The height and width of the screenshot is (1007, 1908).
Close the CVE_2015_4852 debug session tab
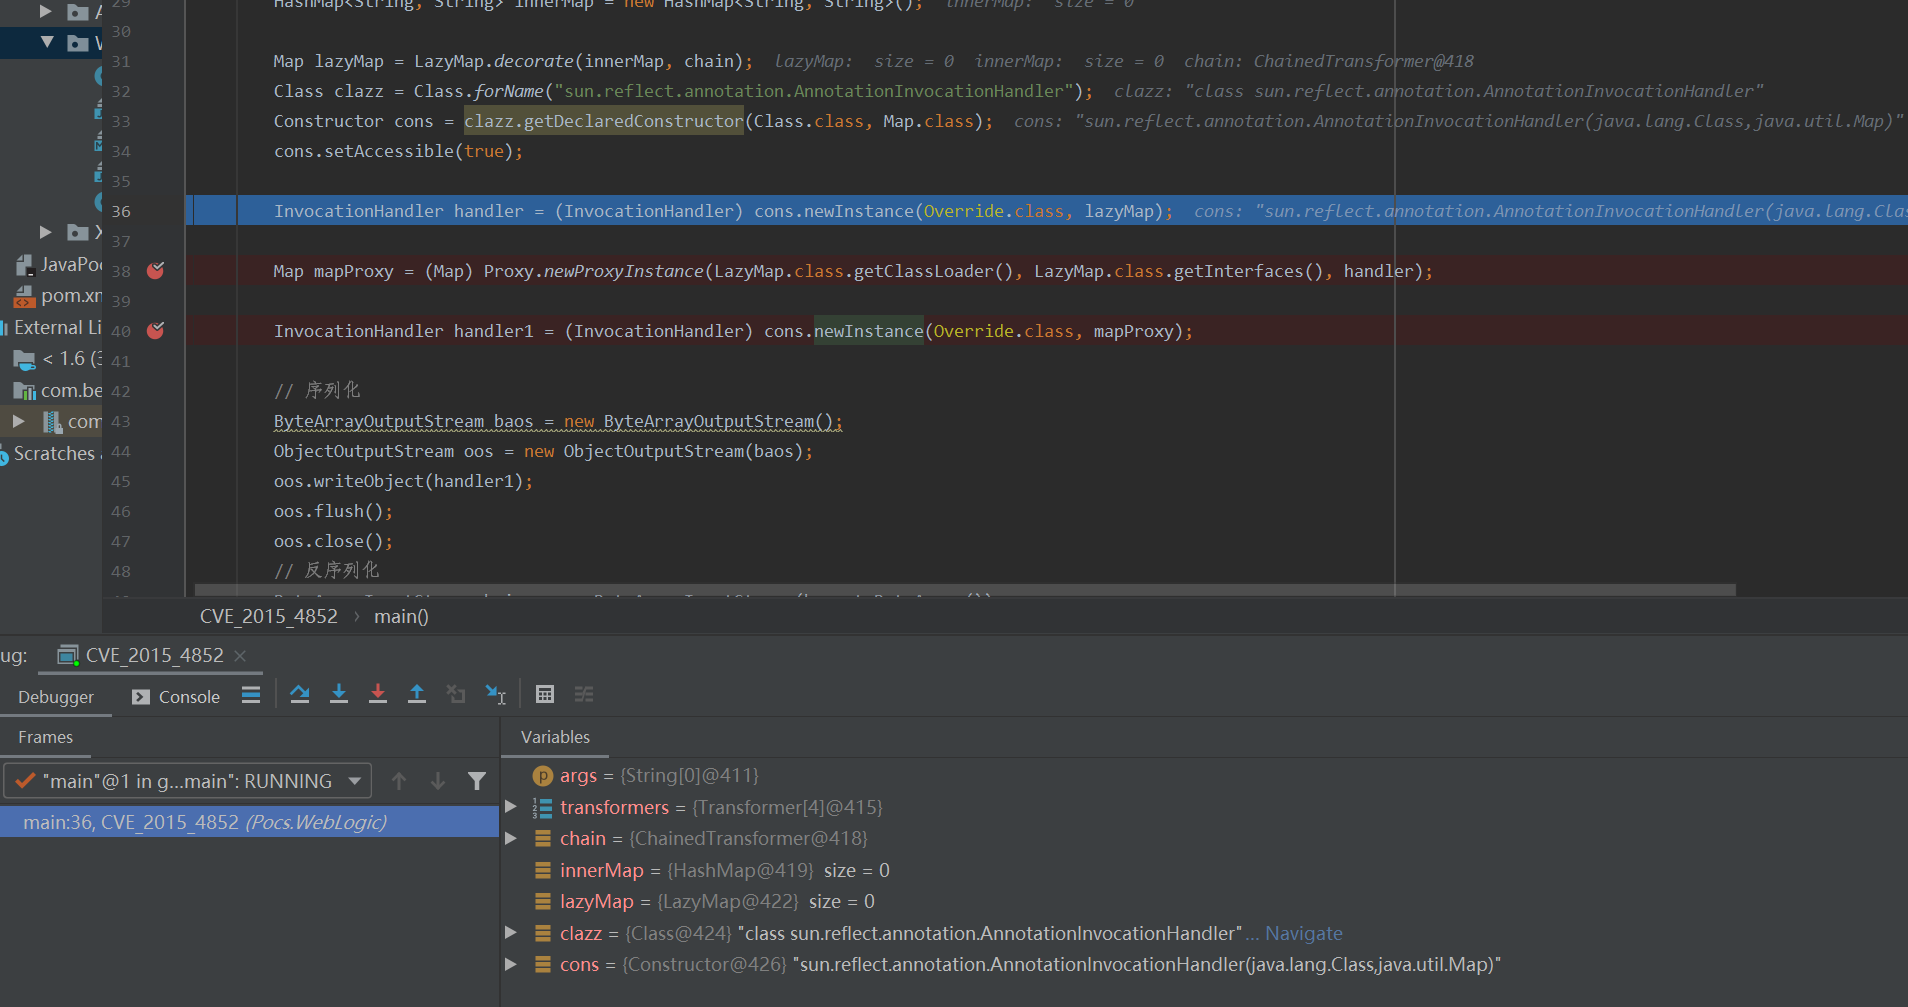coord(240,655)
